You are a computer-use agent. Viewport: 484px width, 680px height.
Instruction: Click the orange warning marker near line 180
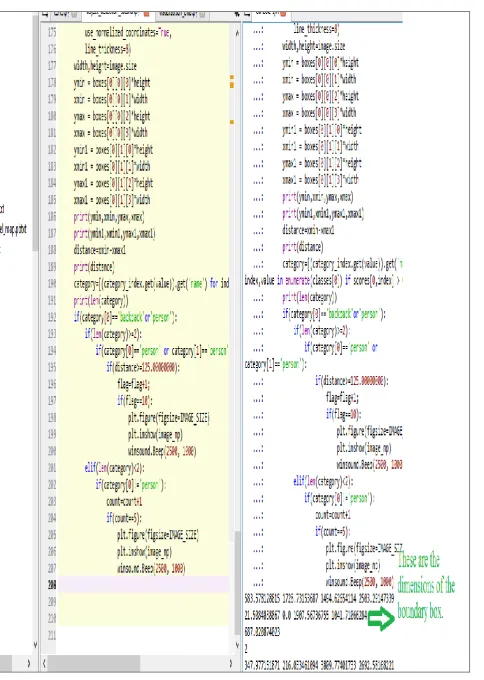coord(232,122)
